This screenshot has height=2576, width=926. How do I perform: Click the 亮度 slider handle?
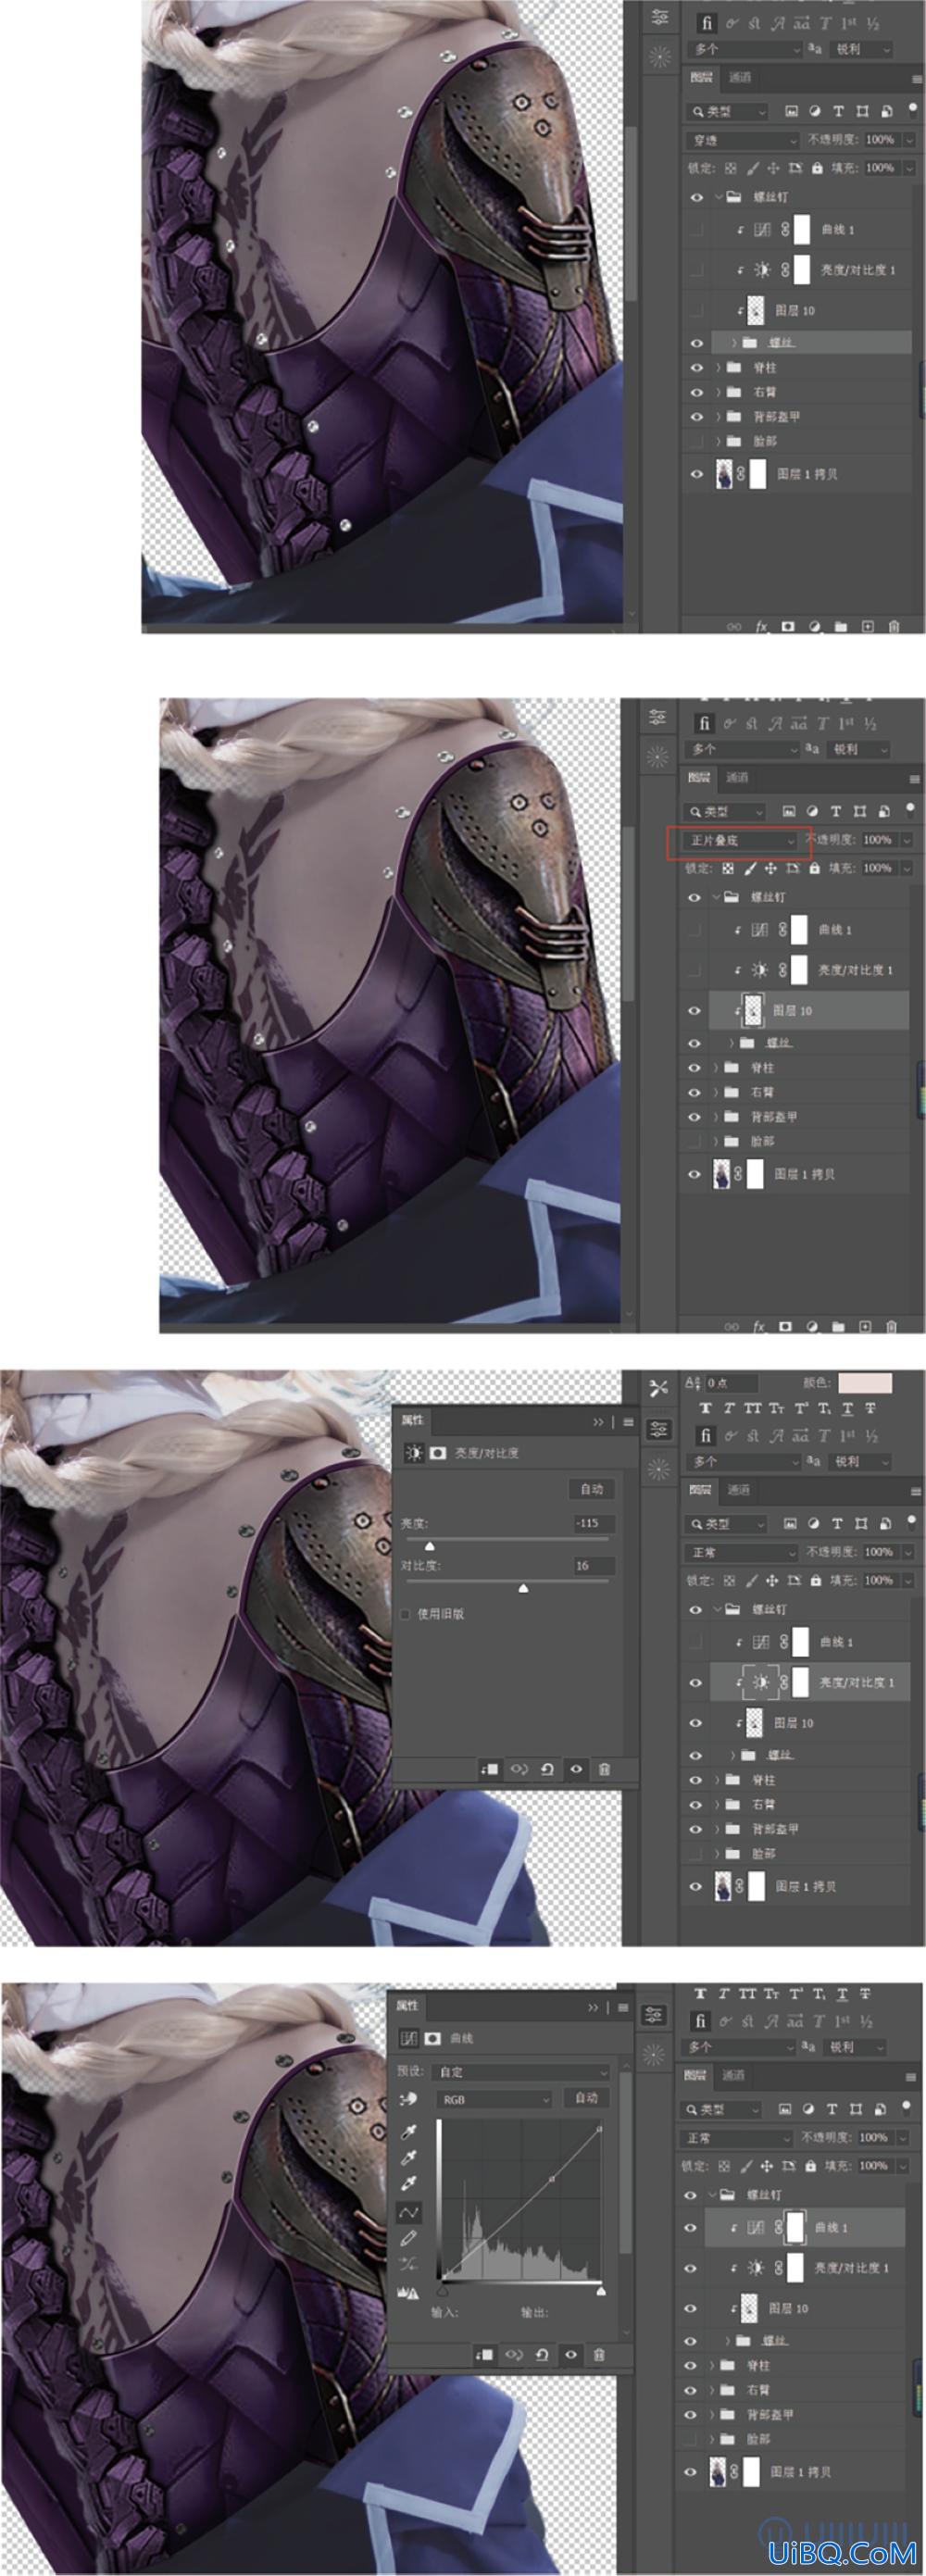(430, 1546)
